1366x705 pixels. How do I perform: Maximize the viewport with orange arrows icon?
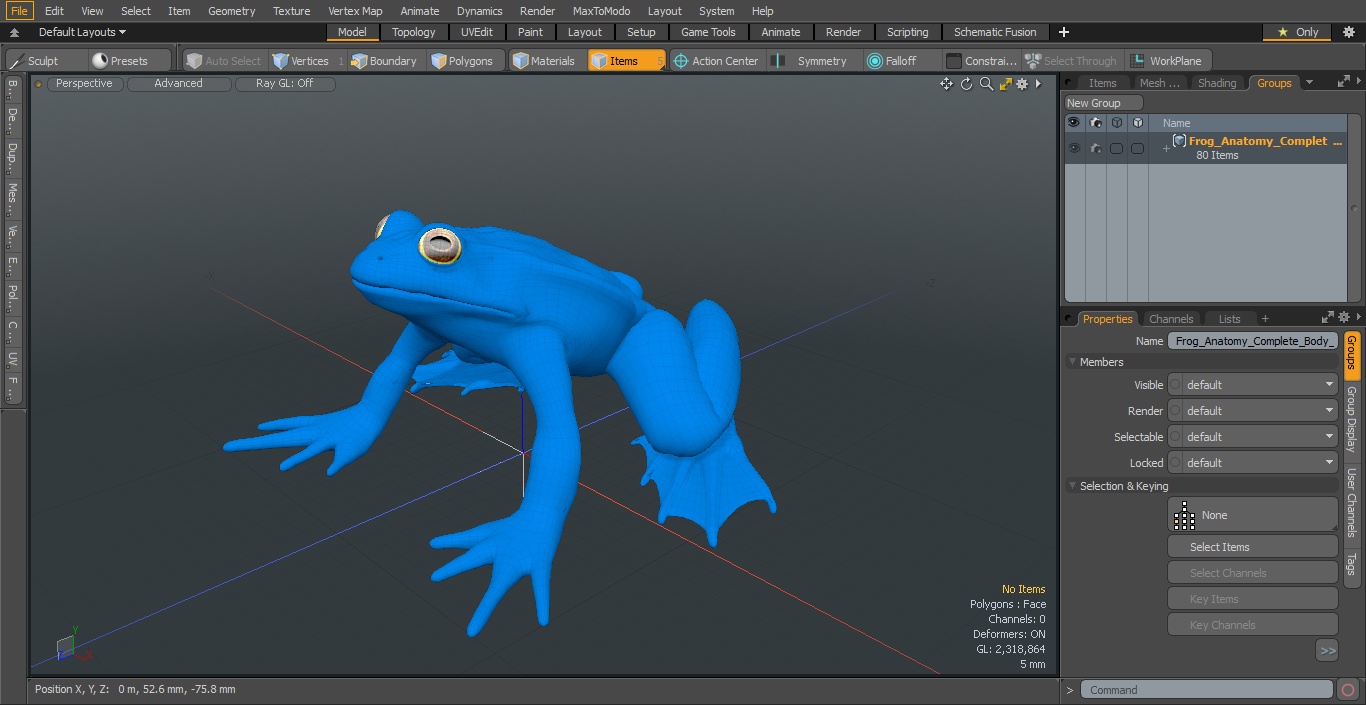point(1005,84)
